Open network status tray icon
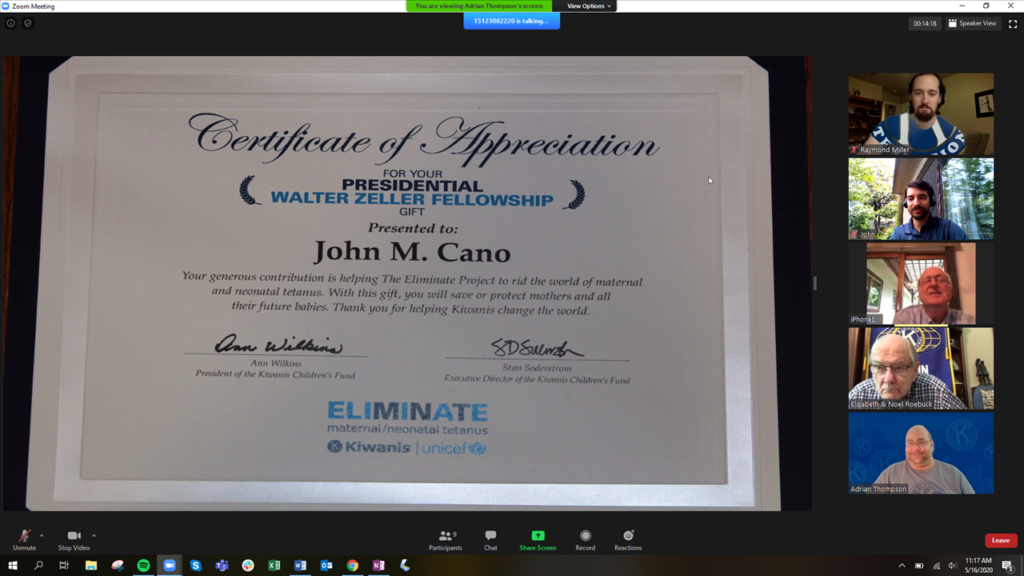1024x576 pixels. click(936, 566)
